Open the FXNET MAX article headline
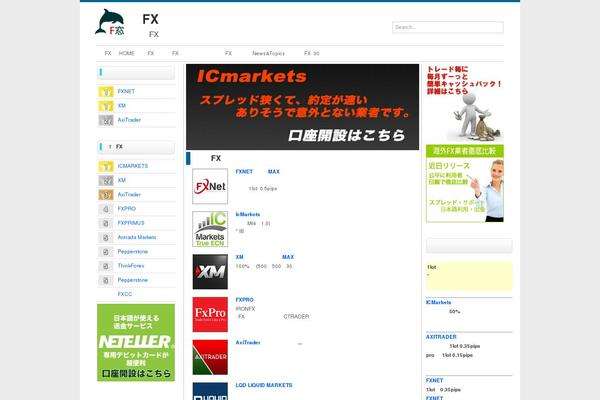The width and height of the screenshot is (600, 400). (x=257, y=171)
